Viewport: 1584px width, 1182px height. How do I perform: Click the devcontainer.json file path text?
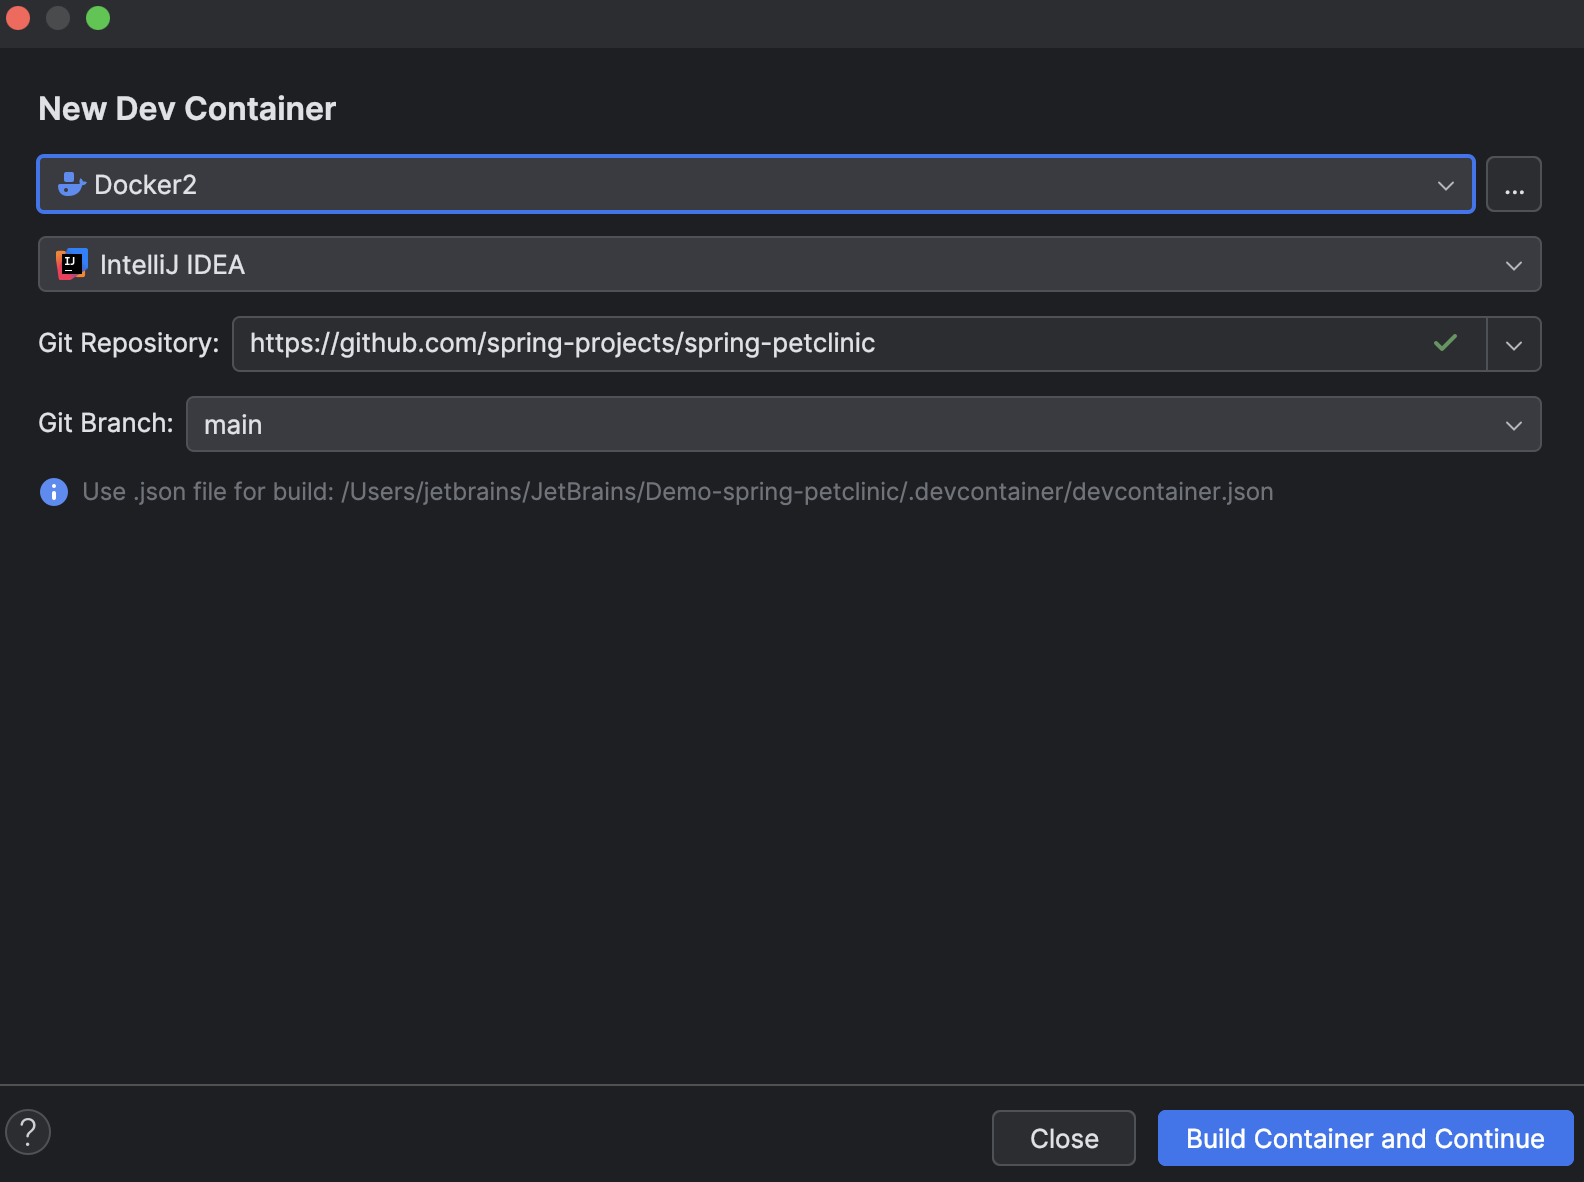click(x=806, y=492)
